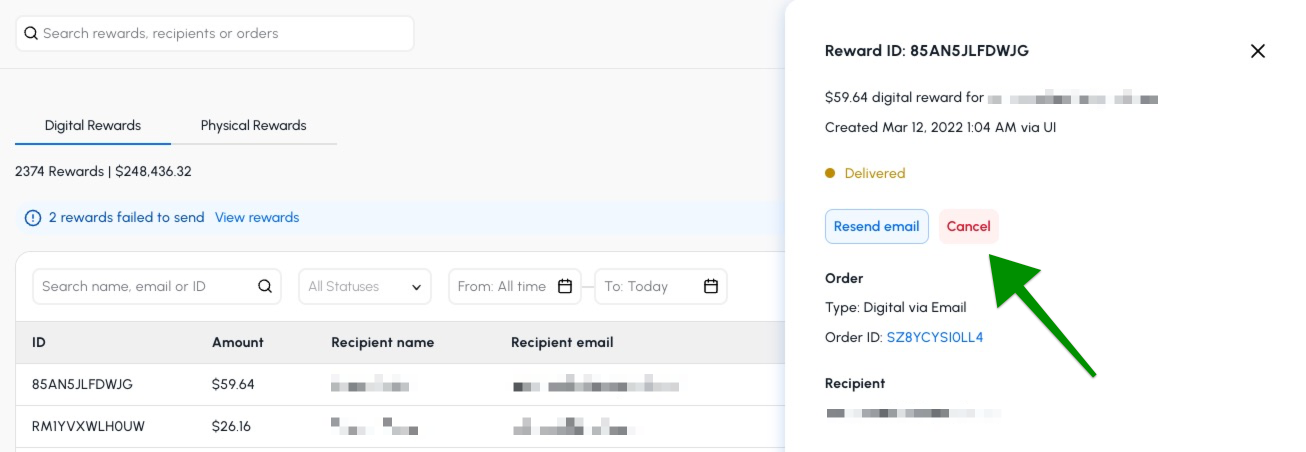
Task: Click the Amount column header
Action: [x=238, y=343]
